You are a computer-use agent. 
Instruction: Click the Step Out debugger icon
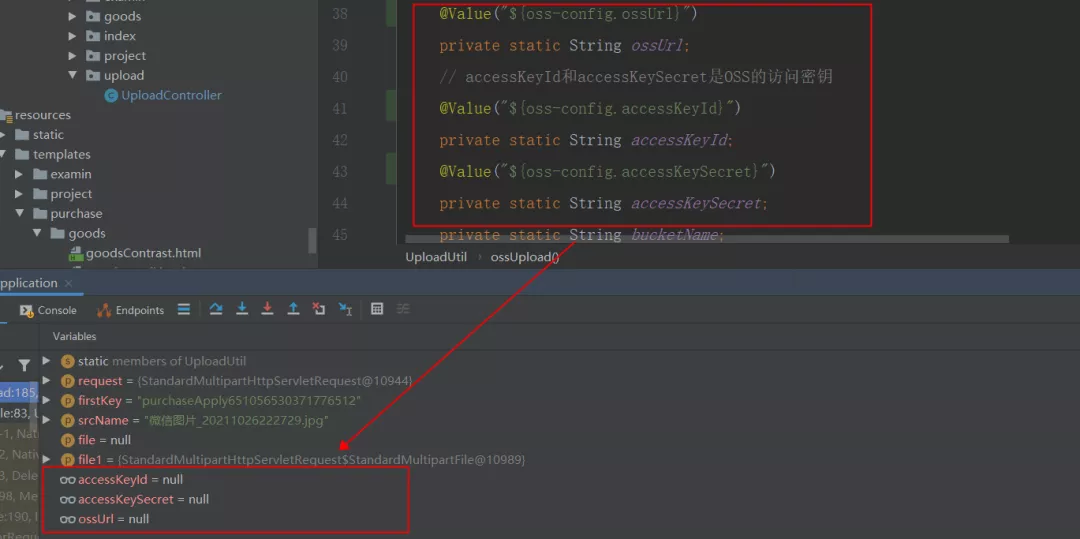293,309
